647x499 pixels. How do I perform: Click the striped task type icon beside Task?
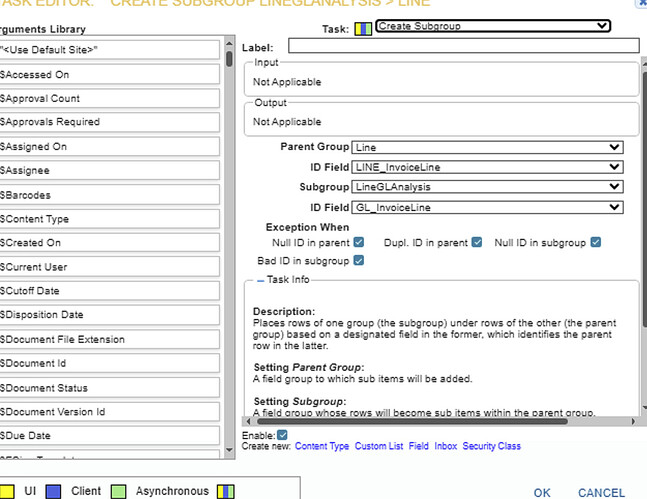point(363,28)
